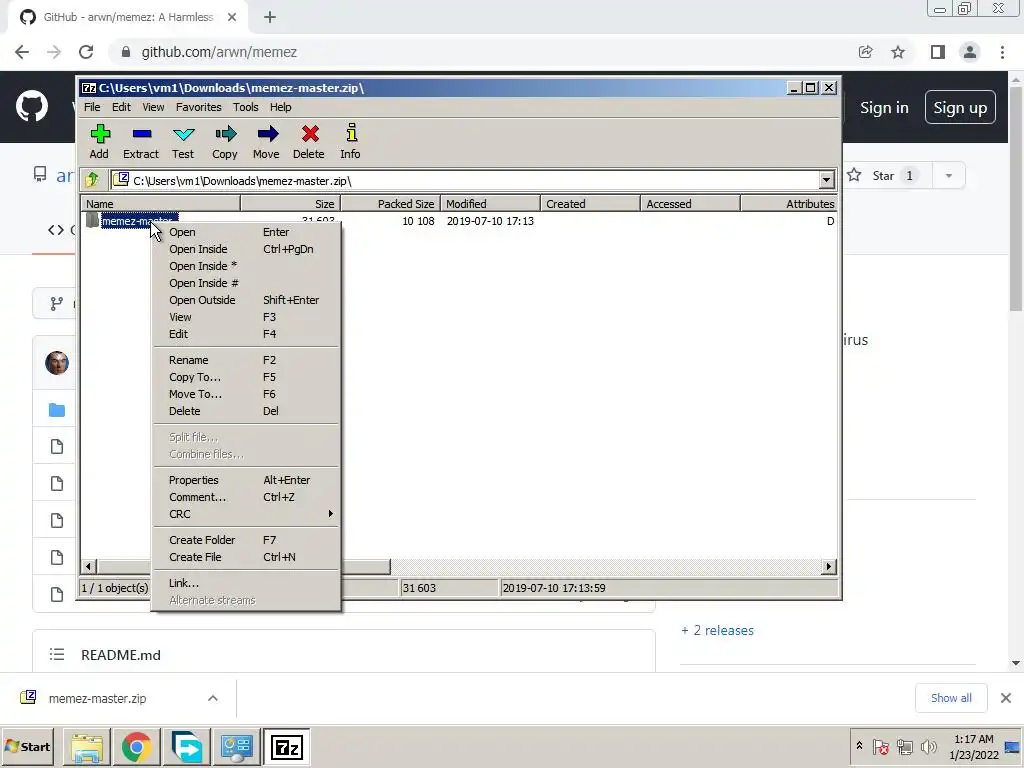Open memez-master.zip download item
The width and height of the screenshot is (1024, 768).
tap(98, 698)
